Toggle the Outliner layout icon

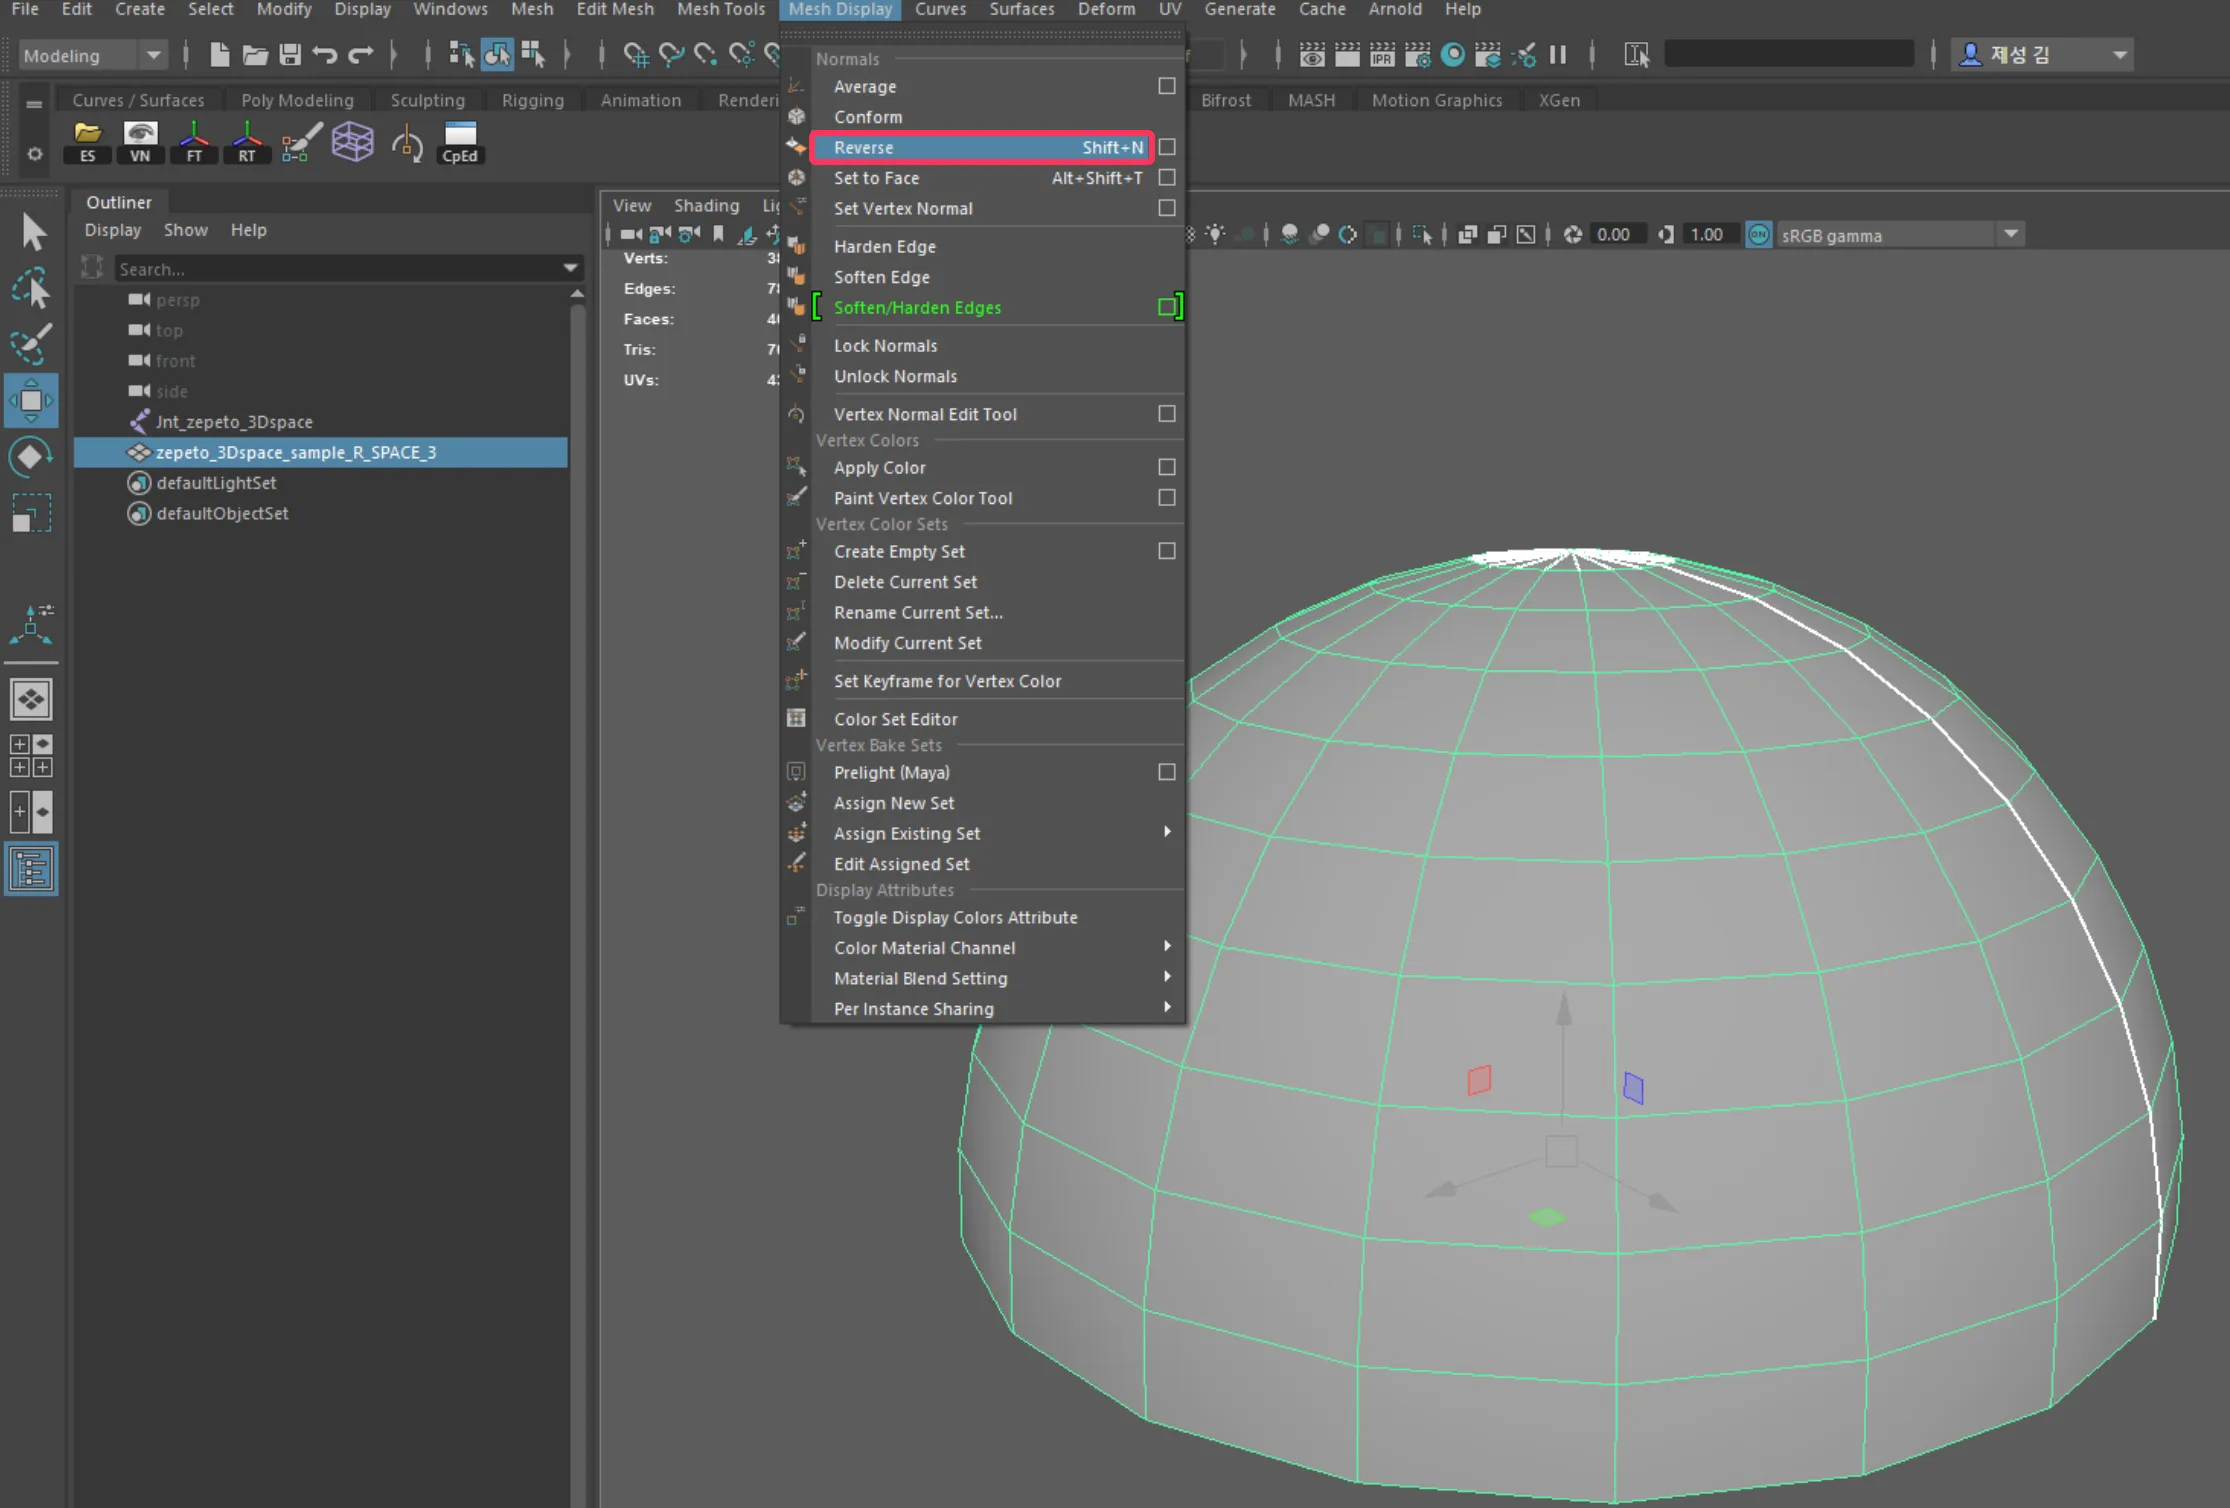click(31, 869)
